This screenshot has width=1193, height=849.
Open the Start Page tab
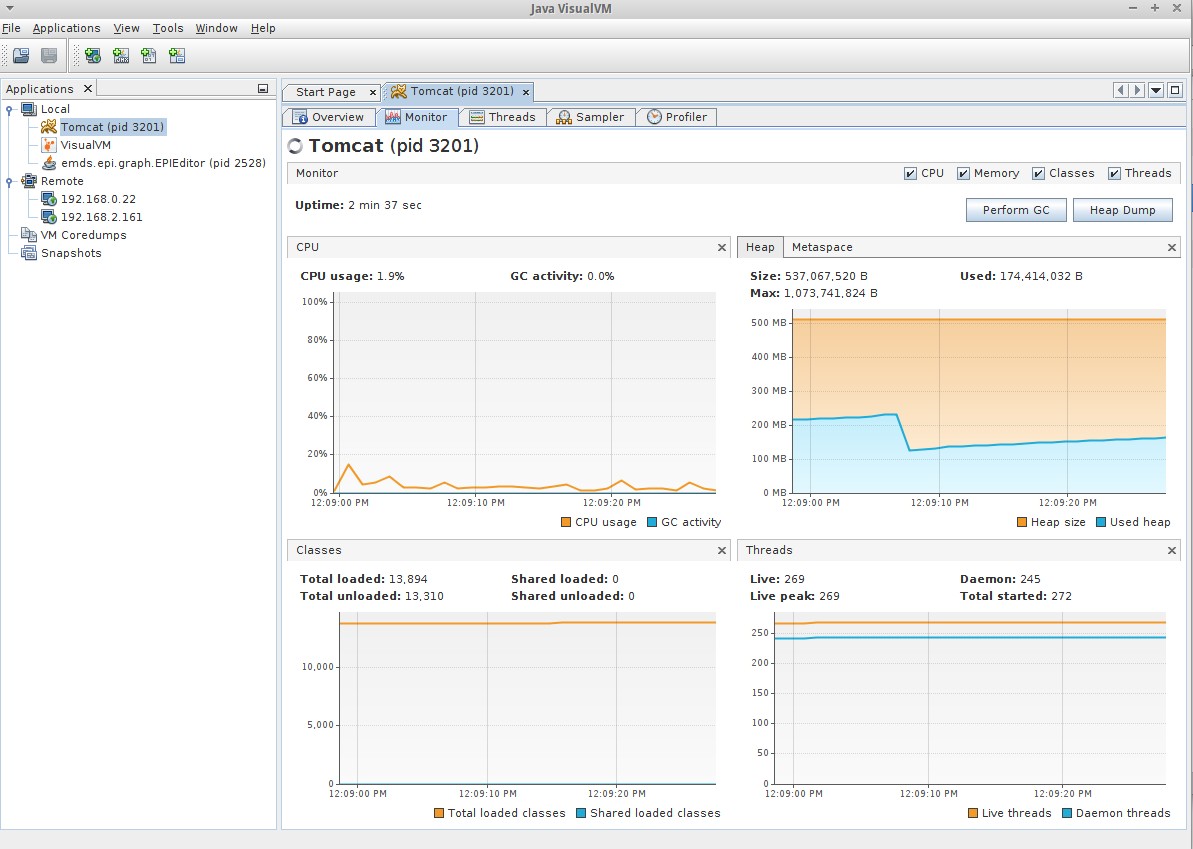(326, 92)
